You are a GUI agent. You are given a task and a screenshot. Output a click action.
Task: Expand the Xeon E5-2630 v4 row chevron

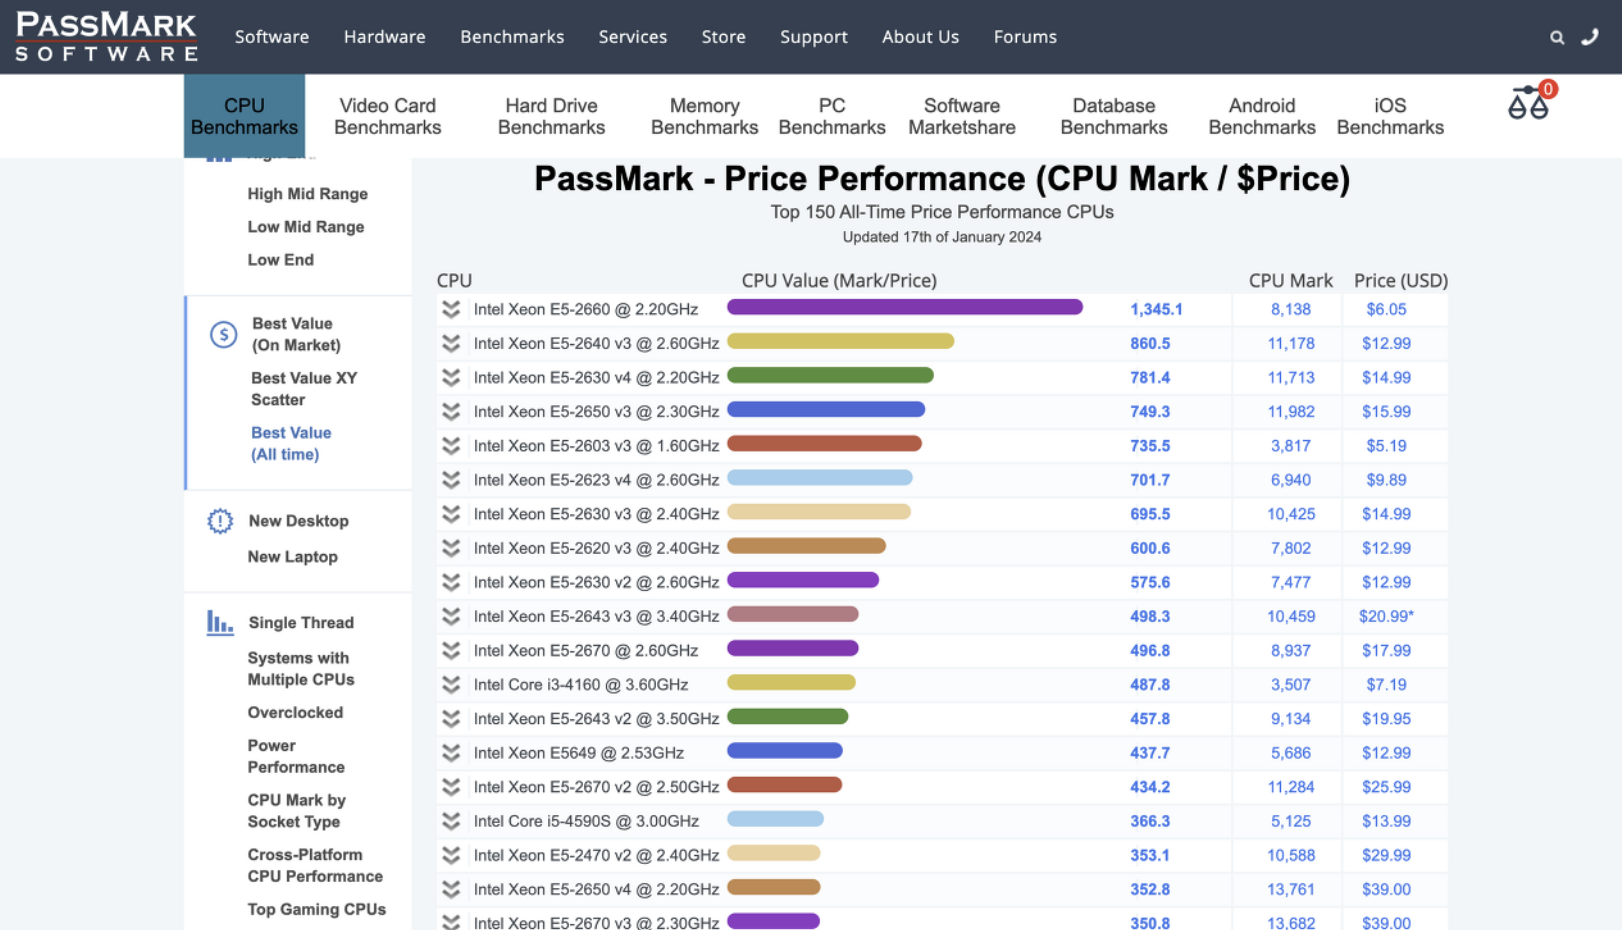pos(451,377)
